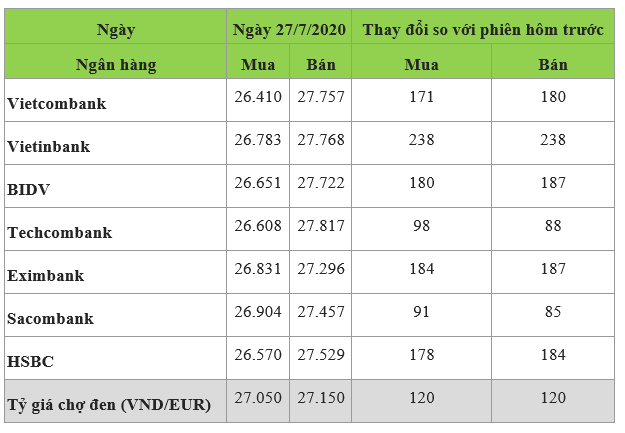Click Vietcombank buy change value 171
This screenshot has width=625, height=433.
coord(421,96)
